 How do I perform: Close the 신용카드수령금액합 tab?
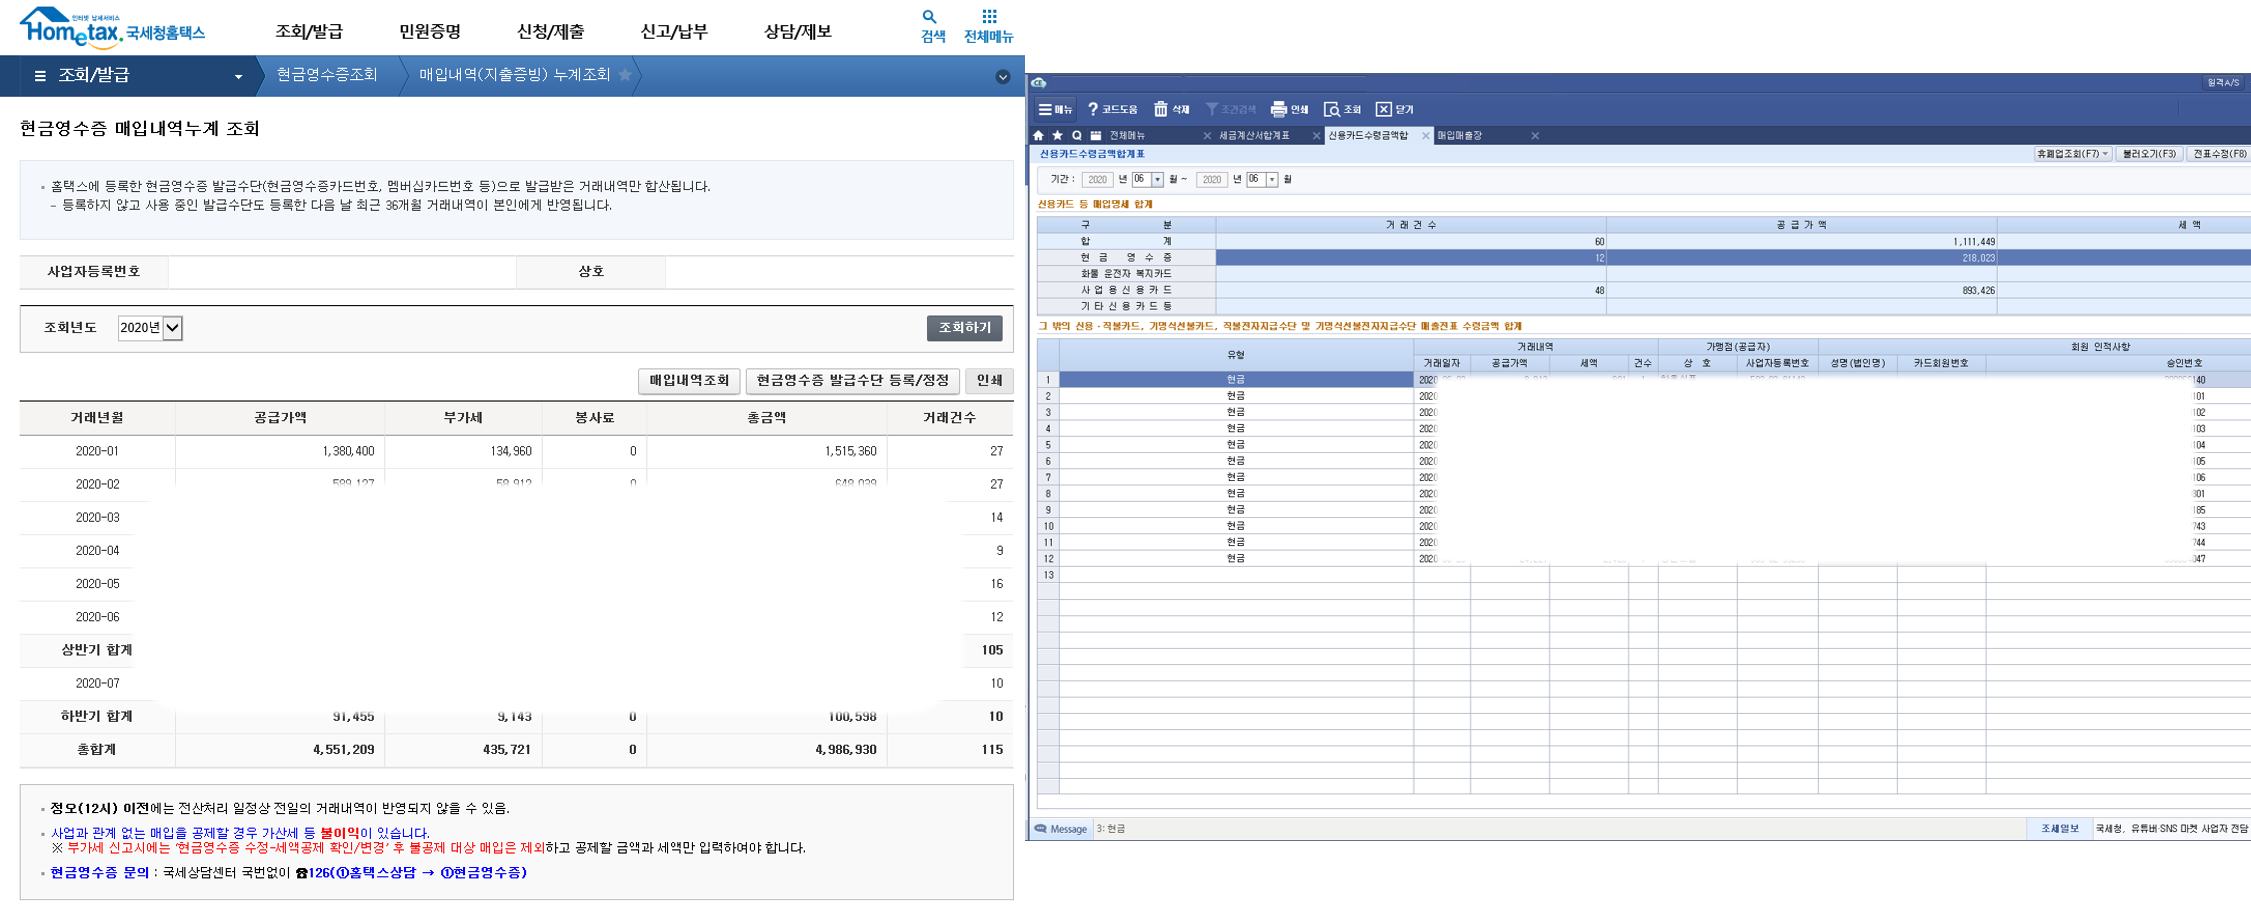pos(1425,136)
